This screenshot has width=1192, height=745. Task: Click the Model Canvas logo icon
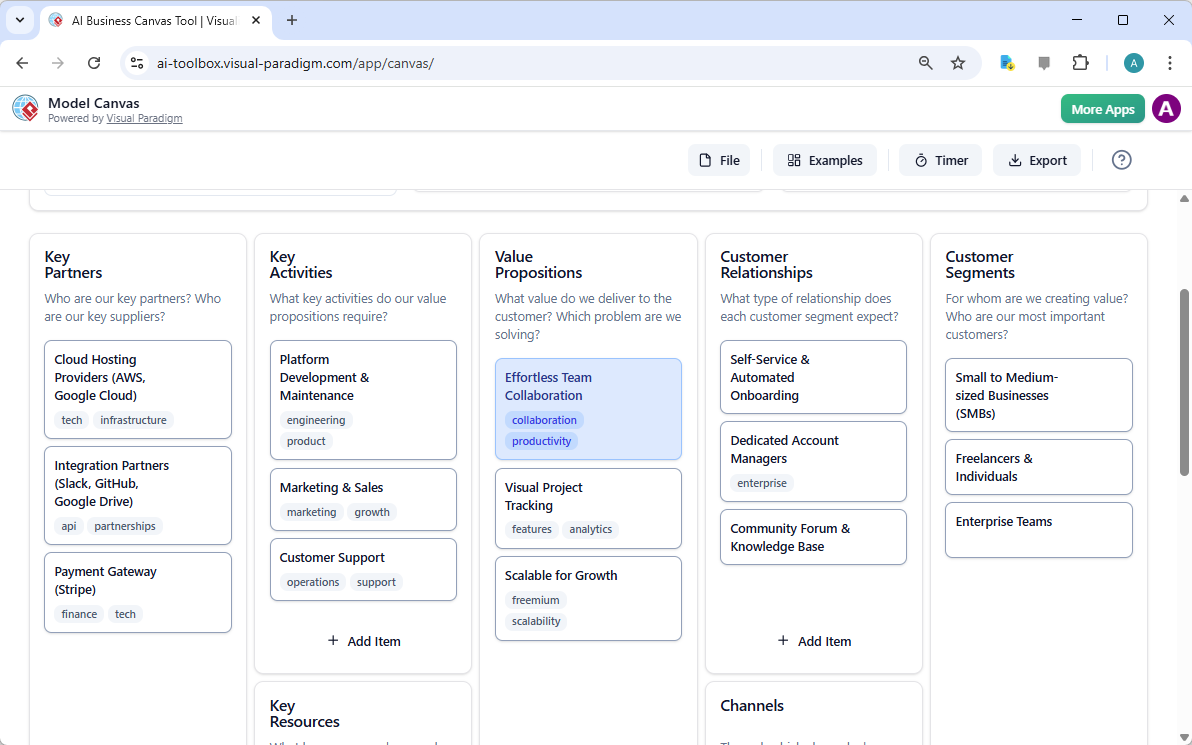click(25, 108)
